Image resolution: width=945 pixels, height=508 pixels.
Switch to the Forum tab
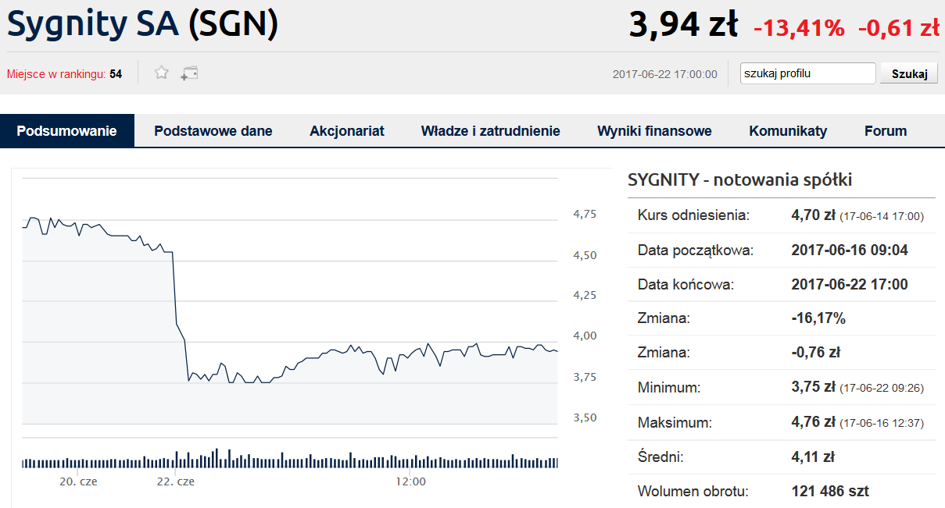tap(885, 131)
